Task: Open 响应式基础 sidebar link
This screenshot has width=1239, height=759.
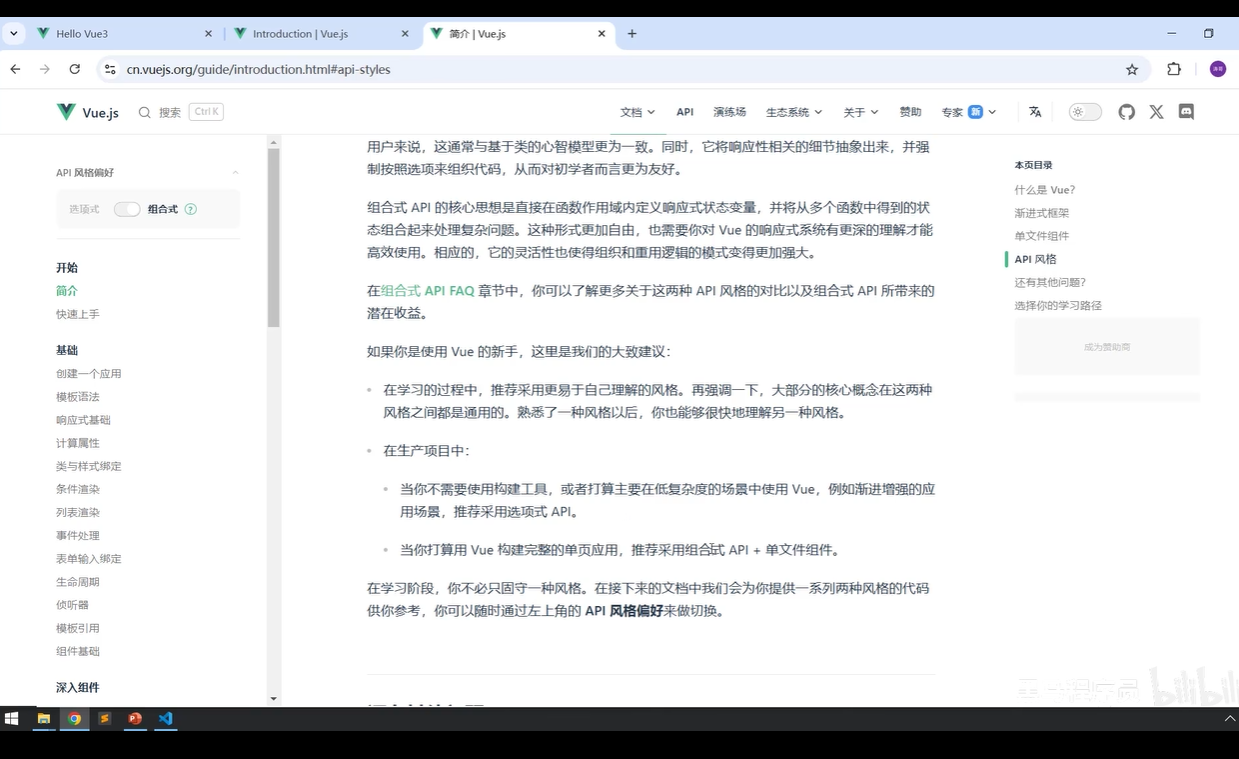Action: (x=84, y=420)
